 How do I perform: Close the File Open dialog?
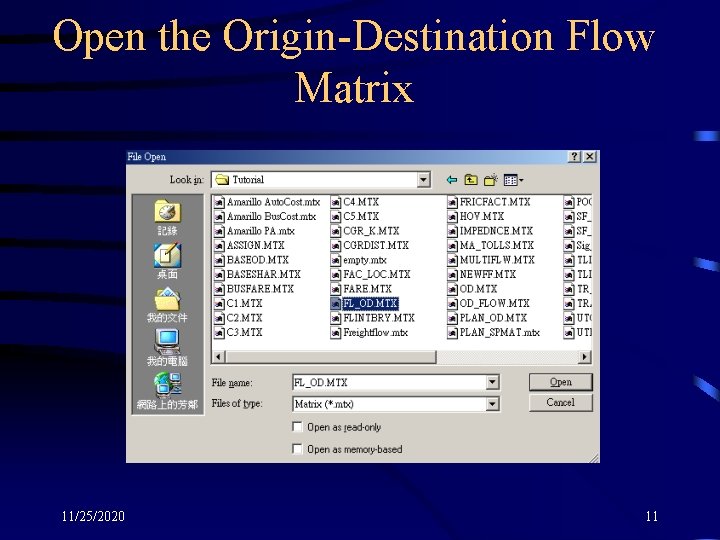(590, 157)
